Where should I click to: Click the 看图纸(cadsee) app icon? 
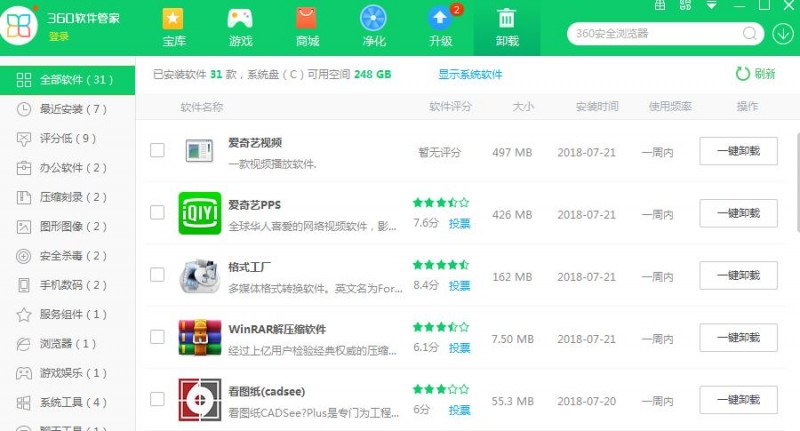point(199,399)
